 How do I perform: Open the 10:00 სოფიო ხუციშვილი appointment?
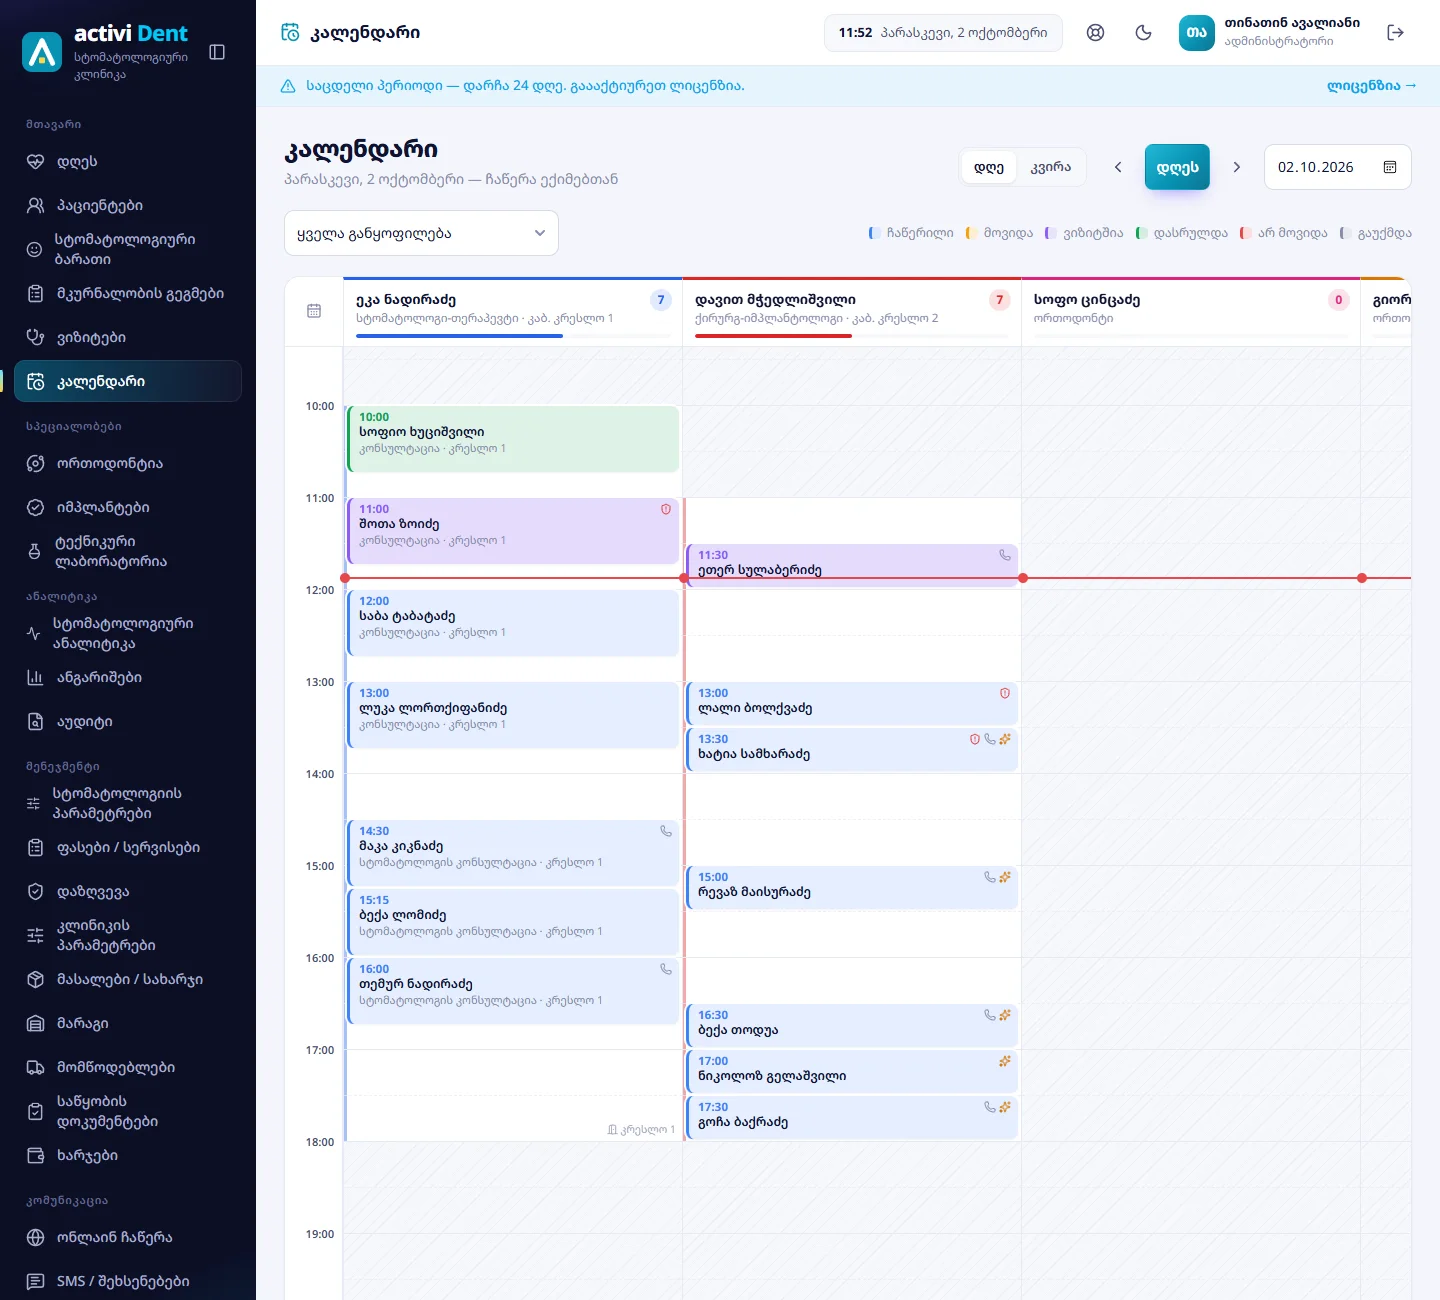[513, 439]
